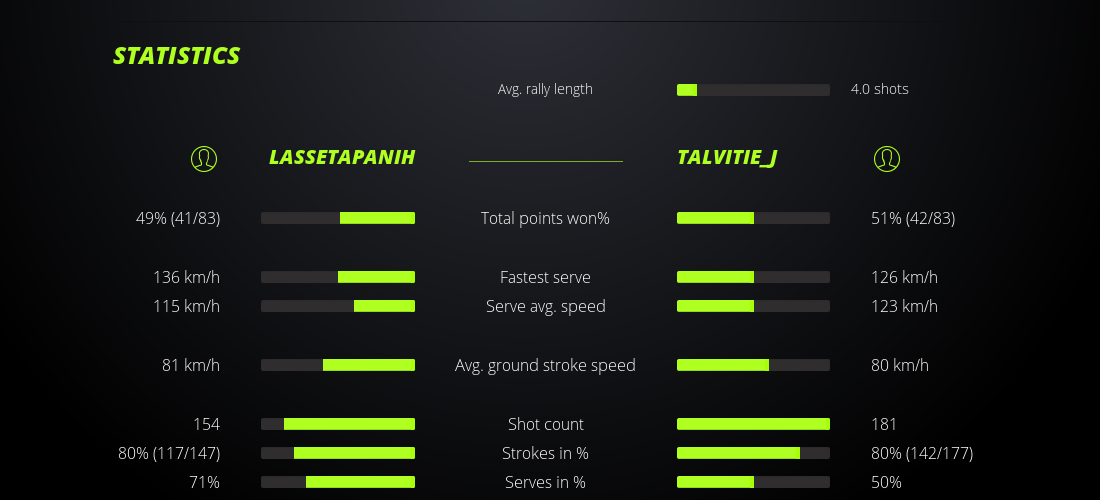This screenshot has height=500, width=1100.
Task: Click LASSETAPANIH's Total points won bar
Action: [338, 218]
